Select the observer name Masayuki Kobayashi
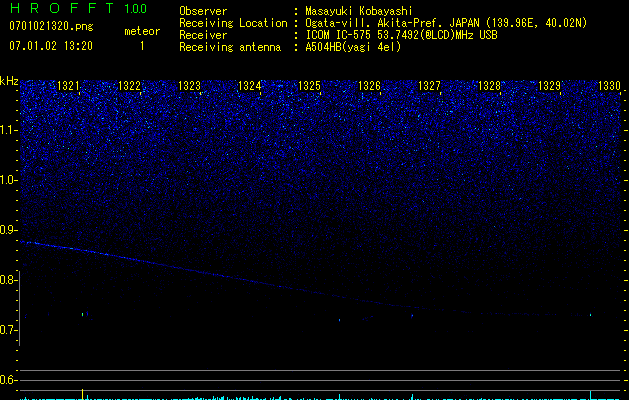Image resolution: width=629 pixels, height=400 pixels. tap(361, 11)
